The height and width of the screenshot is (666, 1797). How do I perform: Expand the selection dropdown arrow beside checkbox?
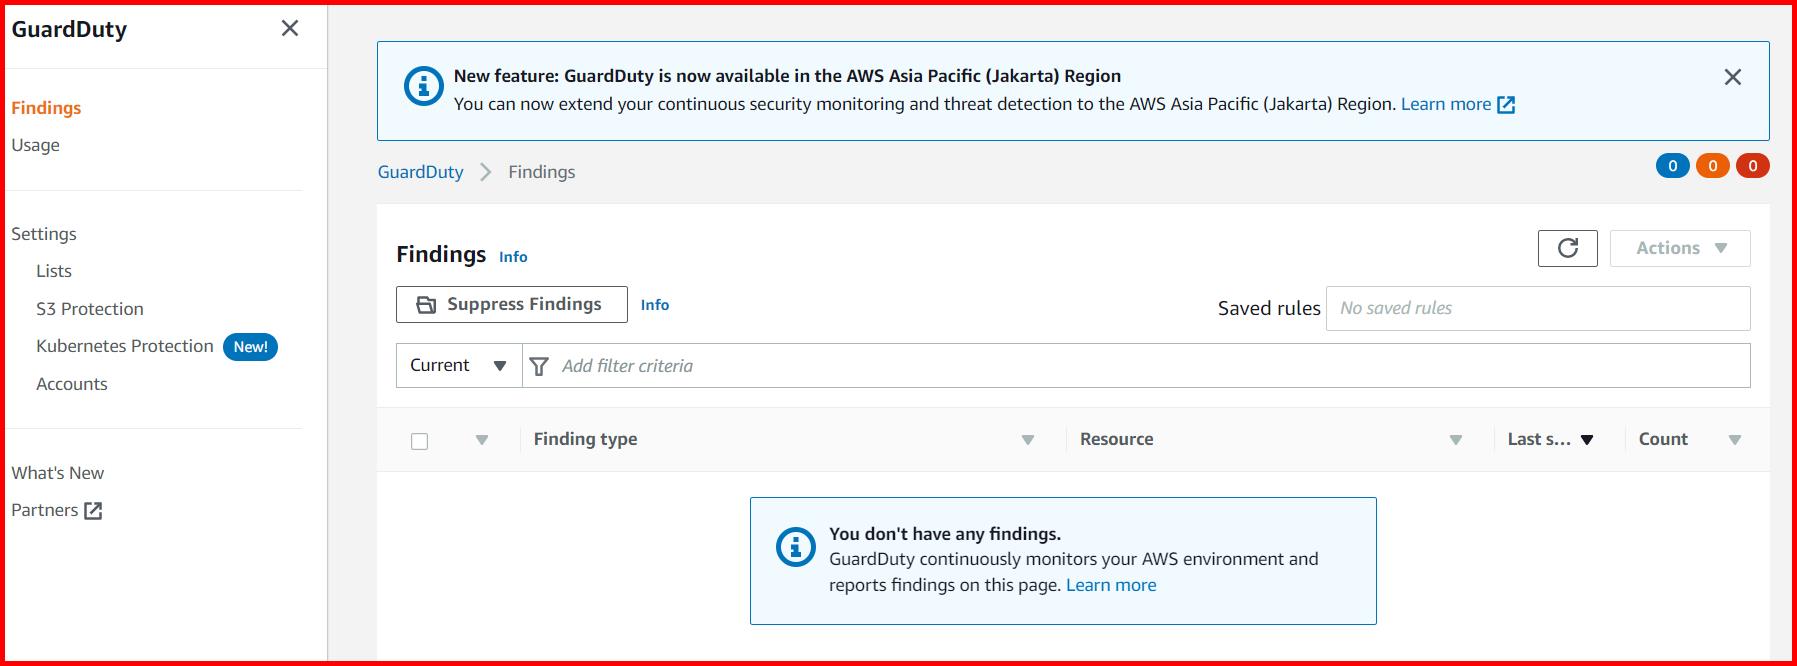click(x=482, y=440)
